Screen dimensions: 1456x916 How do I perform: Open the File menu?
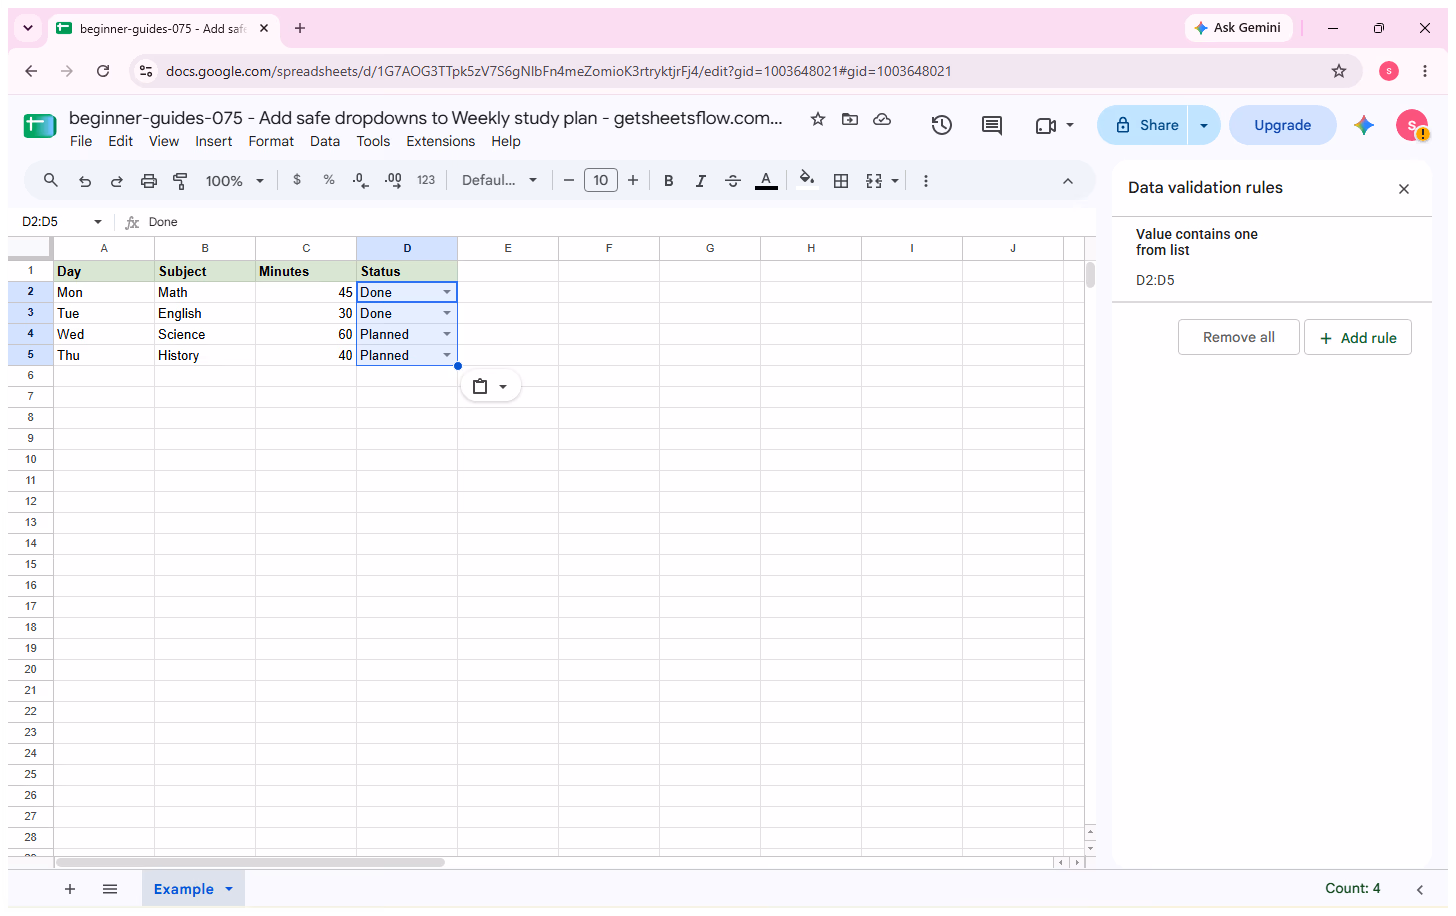81,141
